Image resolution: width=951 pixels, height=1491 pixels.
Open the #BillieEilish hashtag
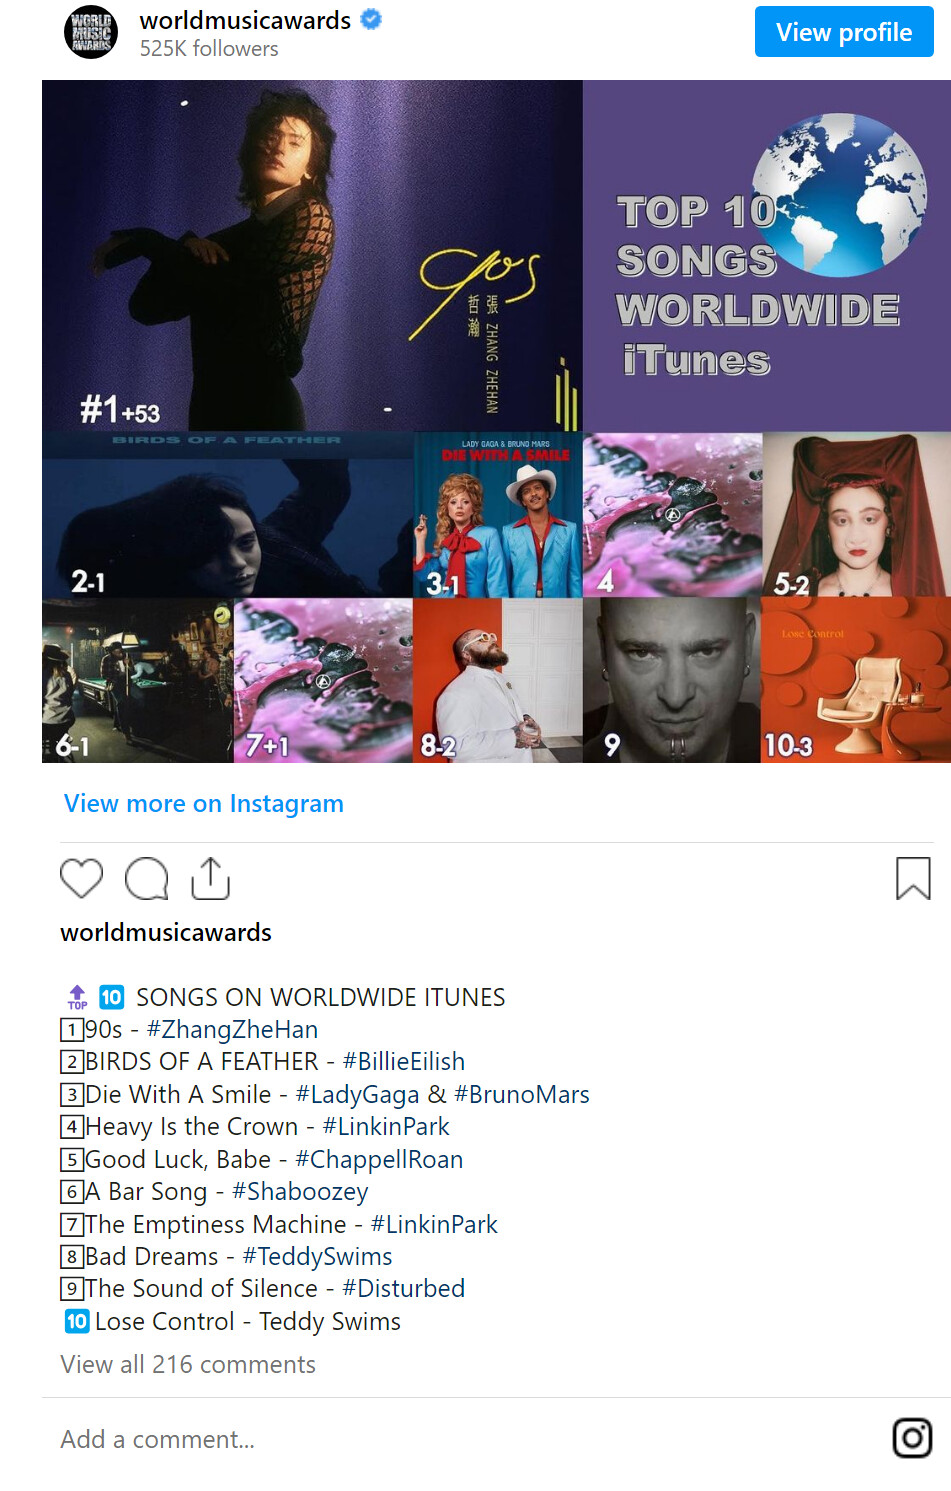click(404, 1061)
